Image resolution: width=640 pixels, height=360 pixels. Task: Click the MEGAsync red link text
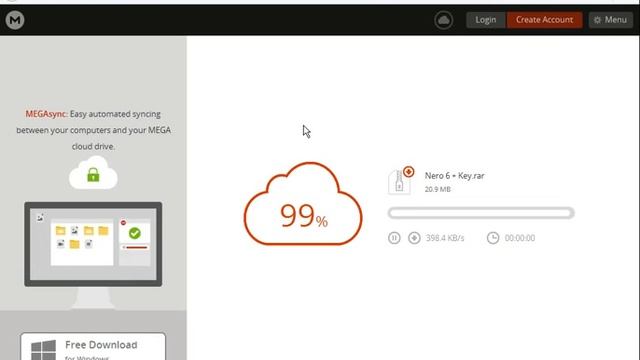(x=47, y=114)
